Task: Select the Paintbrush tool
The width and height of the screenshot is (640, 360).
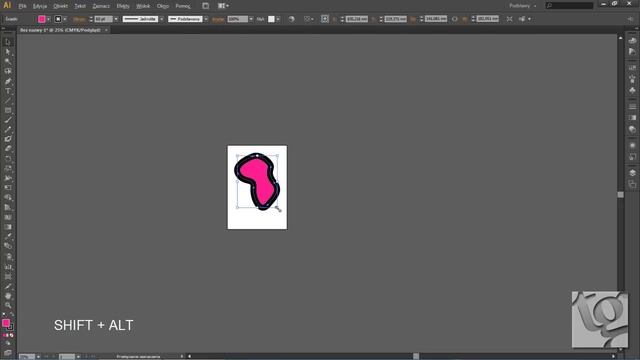Action: click(8, 120)
